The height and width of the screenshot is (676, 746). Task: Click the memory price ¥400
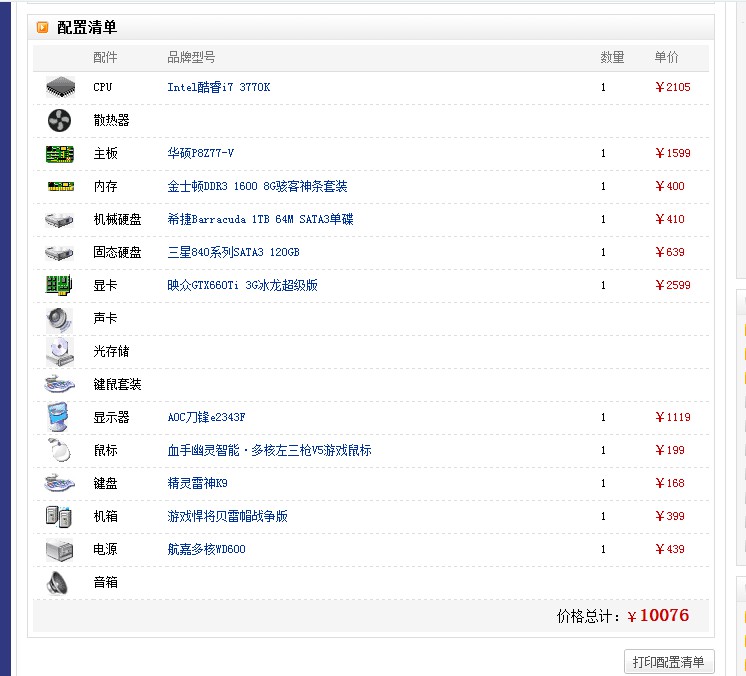(x=670, y=186)
